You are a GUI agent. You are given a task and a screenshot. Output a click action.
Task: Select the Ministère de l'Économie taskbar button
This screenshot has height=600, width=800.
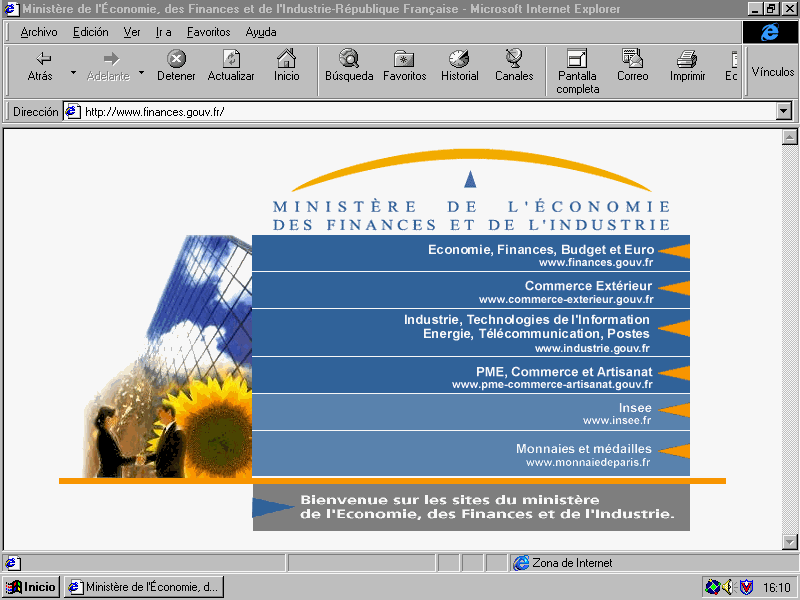coord(144,587)
